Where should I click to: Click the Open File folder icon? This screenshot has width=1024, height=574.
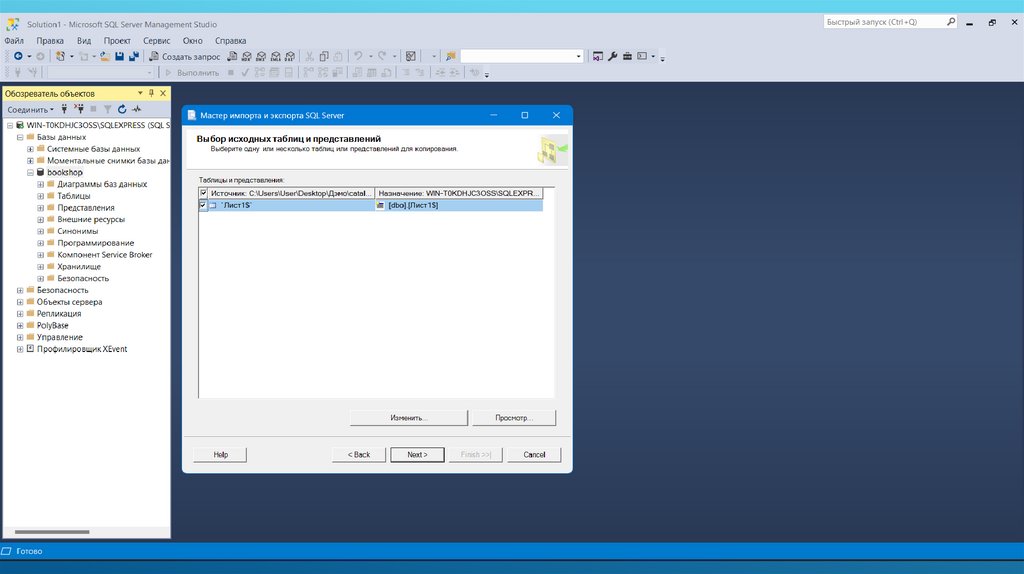(104, 56)
